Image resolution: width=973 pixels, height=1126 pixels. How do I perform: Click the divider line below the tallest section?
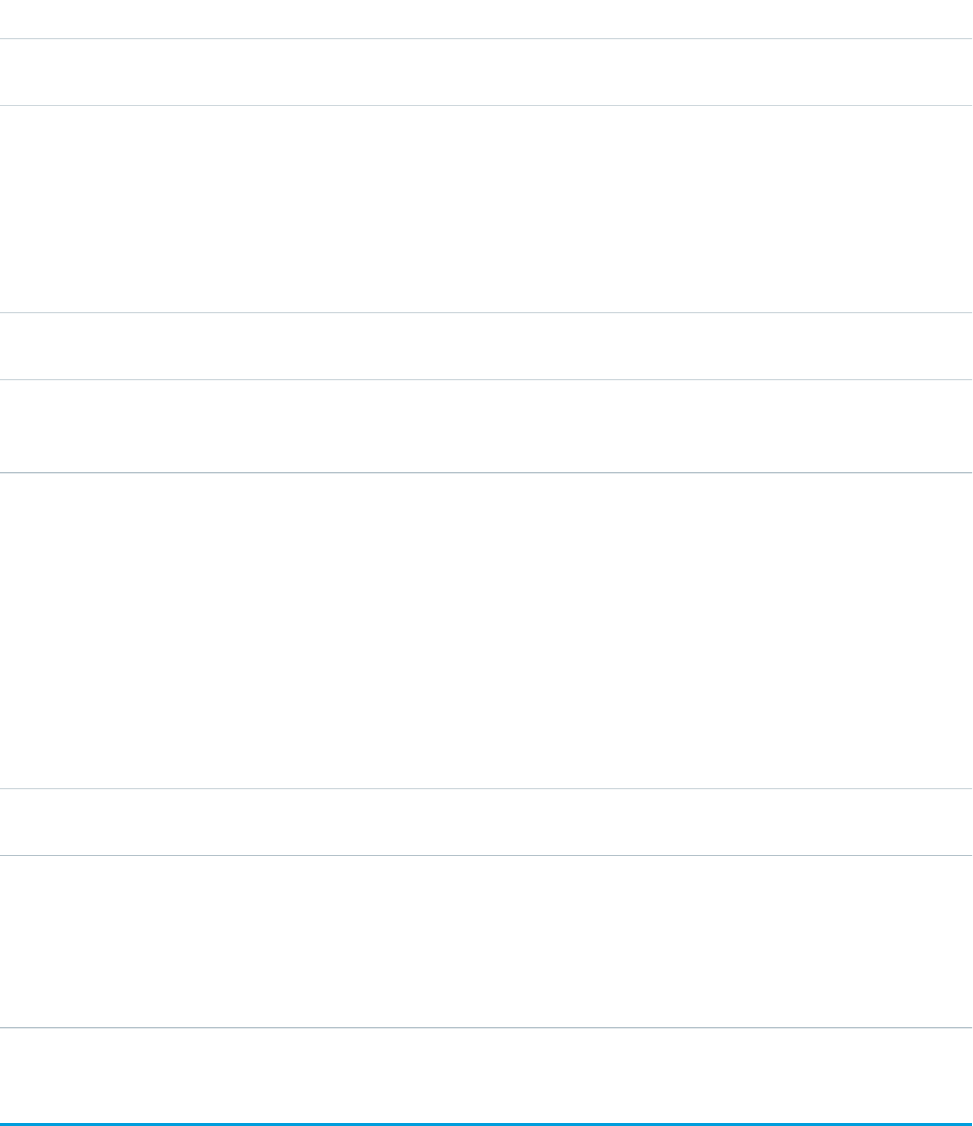click(486, 789)
